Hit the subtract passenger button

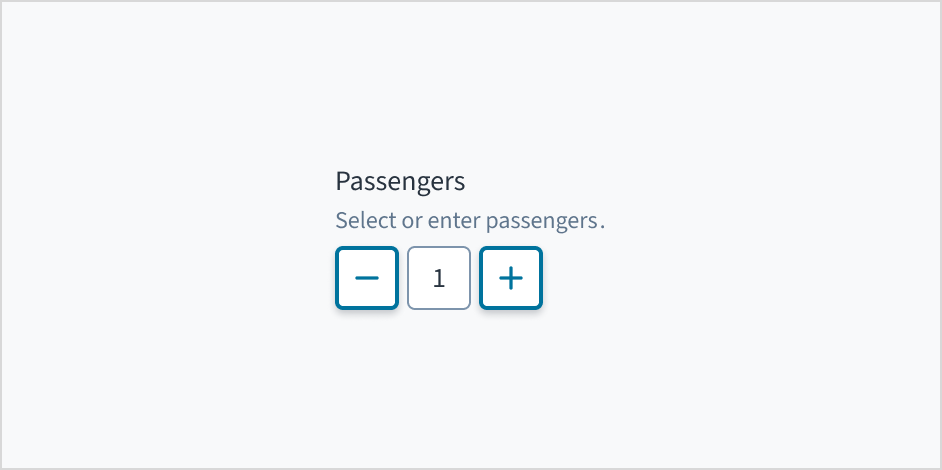[367, 278]
